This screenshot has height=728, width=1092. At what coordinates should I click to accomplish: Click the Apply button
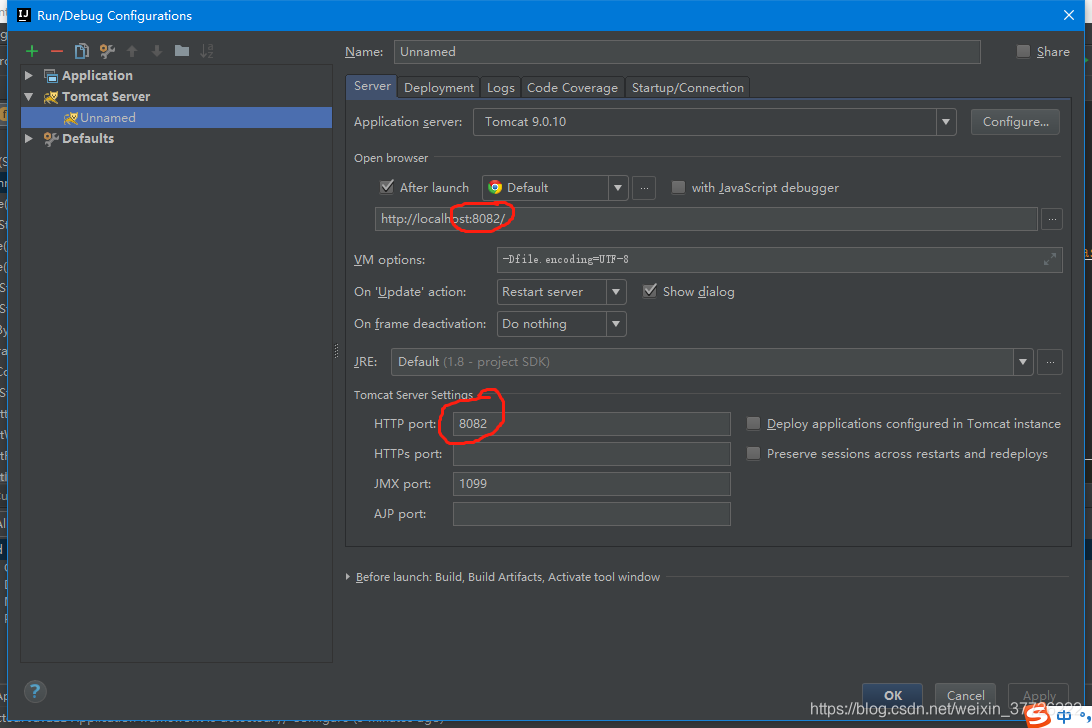(x=1038, y=695)
